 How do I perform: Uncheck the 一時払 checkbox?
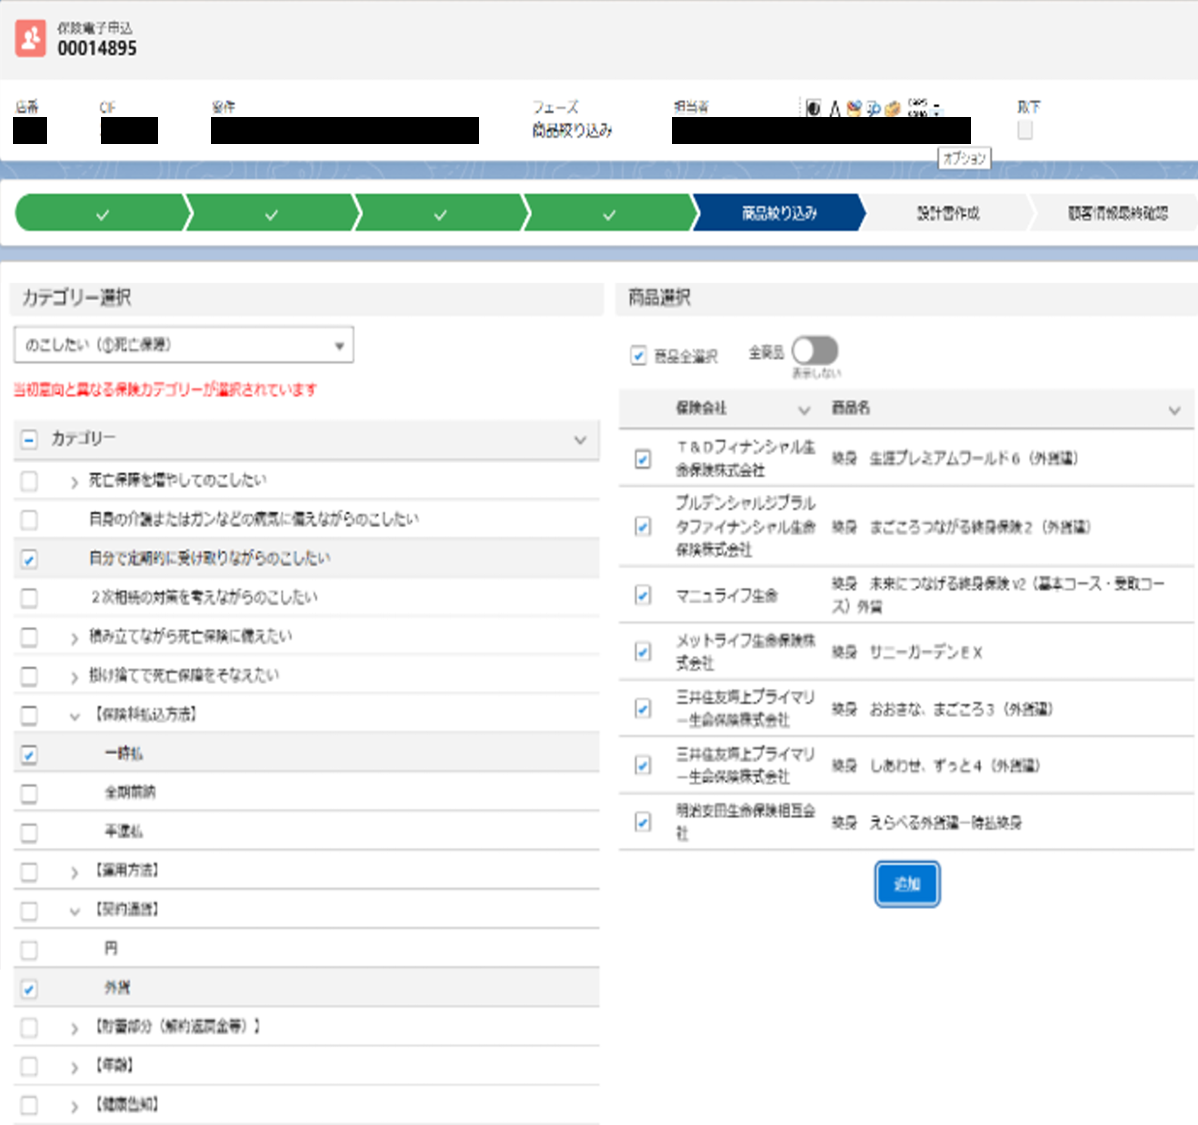[x=29, y=755]
